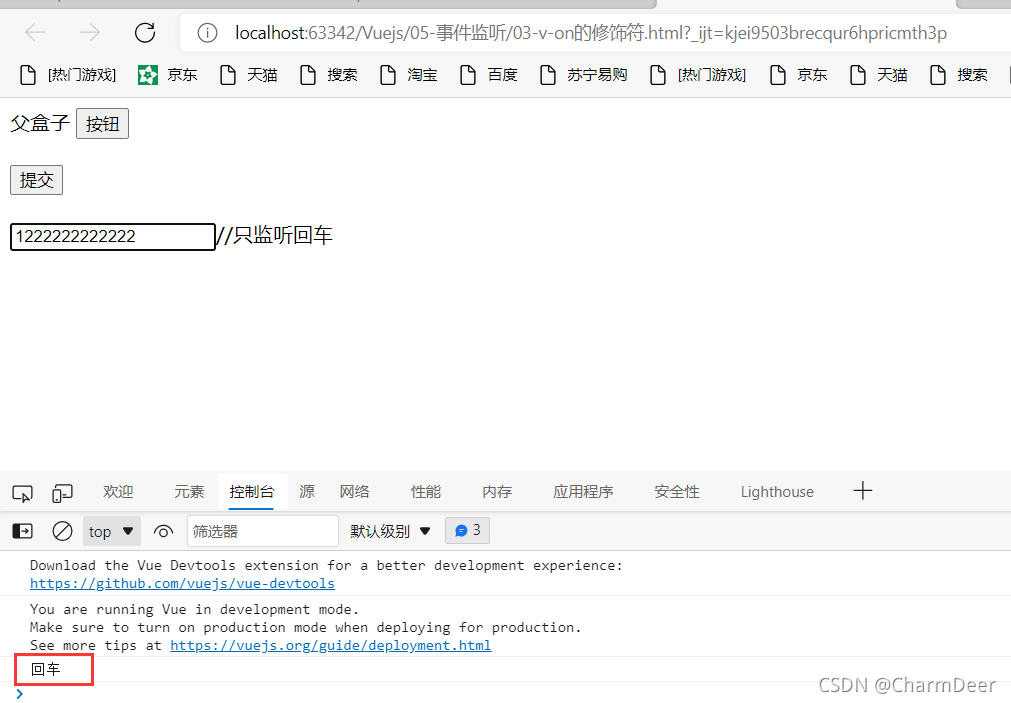Click the 提交 submit button
This screenshot has width=1011, height=703.
tap(36, 180)
